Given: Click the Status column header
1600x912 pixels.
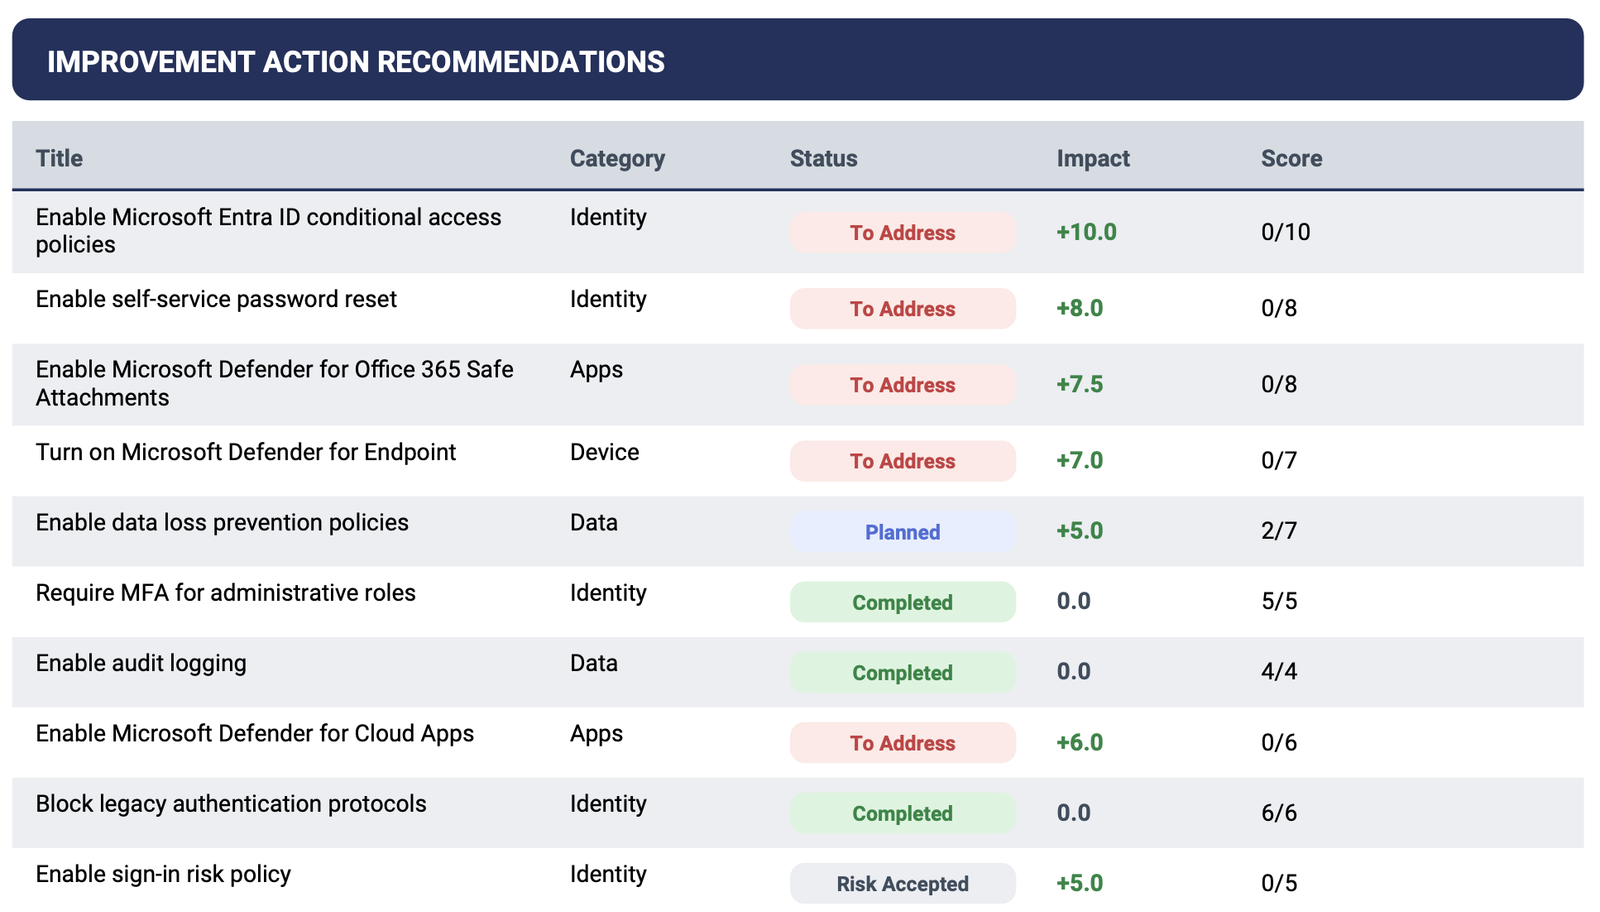Looking at the screenshot, I should (x=823, y=158).
